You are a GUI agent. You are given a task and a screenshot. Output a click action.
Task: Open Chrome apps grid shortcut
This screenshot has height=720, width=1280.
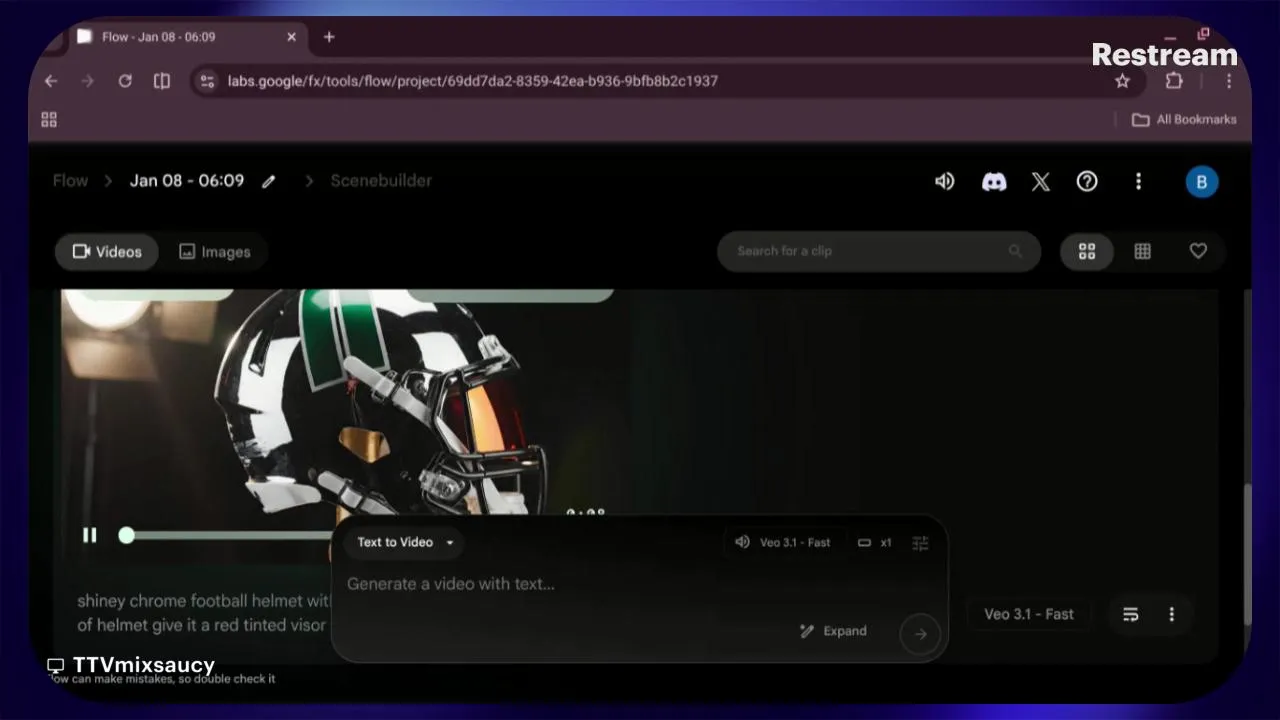tap(49, 120)
